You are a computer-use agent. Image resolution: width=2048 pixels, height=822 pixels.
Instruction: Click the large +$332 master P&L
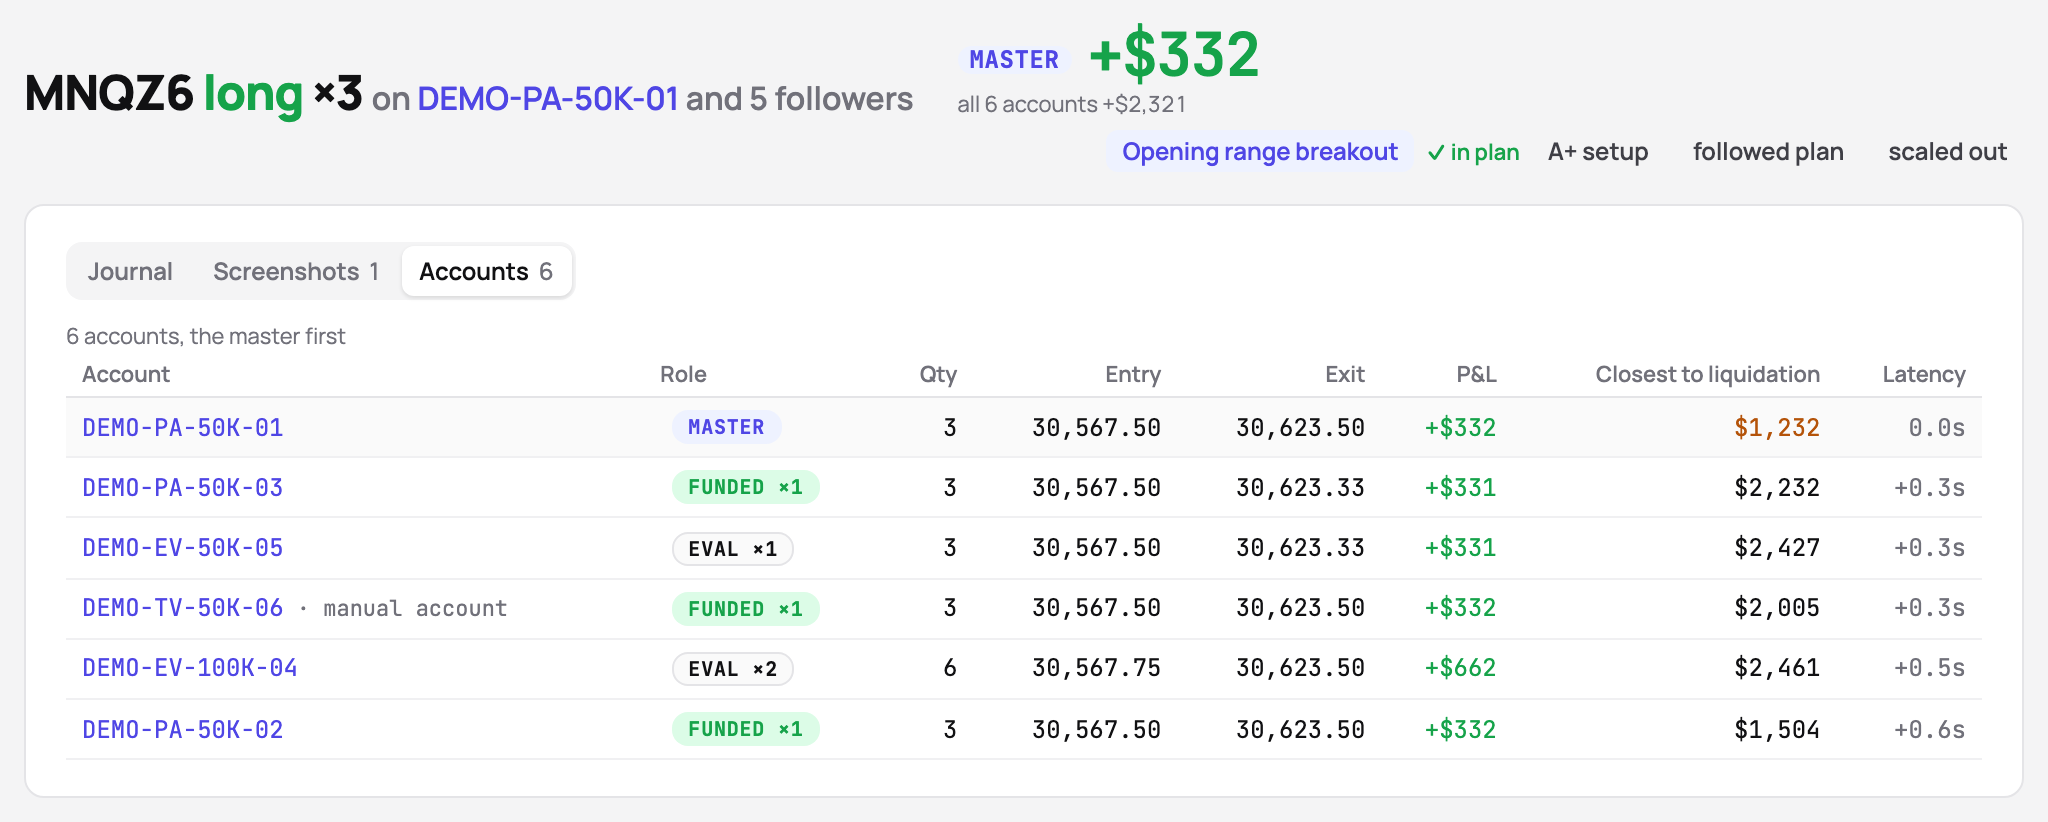[1174, 55]
